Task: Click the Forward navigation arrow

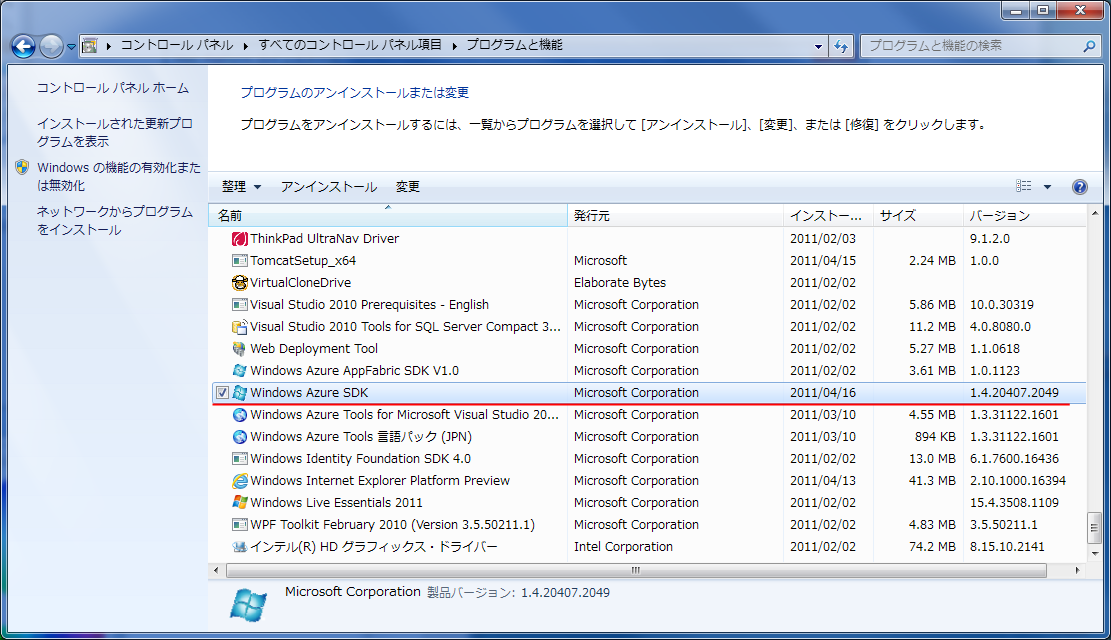Action: 51,47
